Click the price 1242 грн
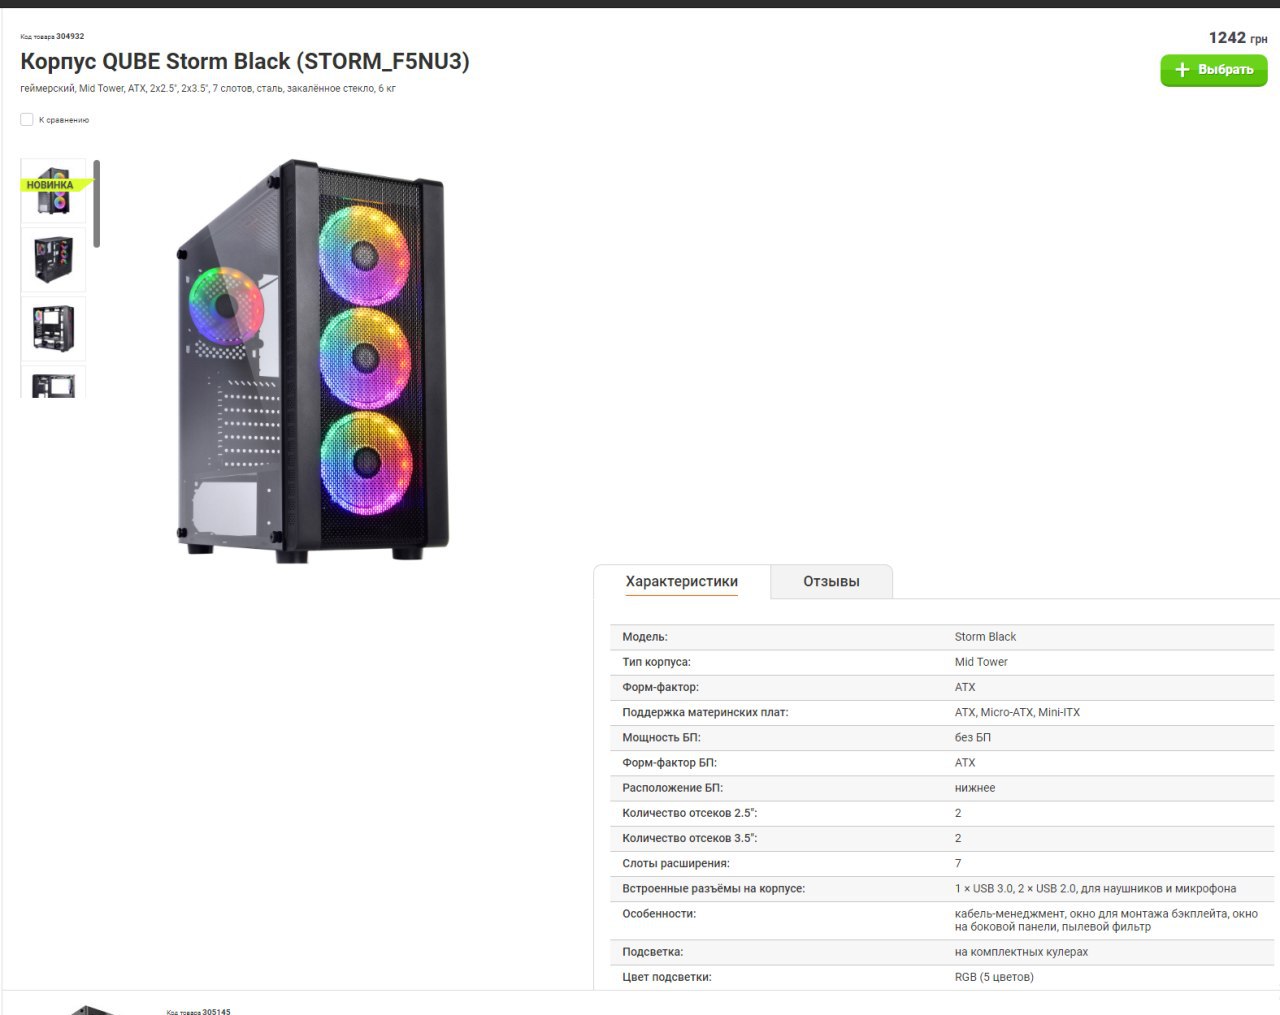 tap(1238, 38)
